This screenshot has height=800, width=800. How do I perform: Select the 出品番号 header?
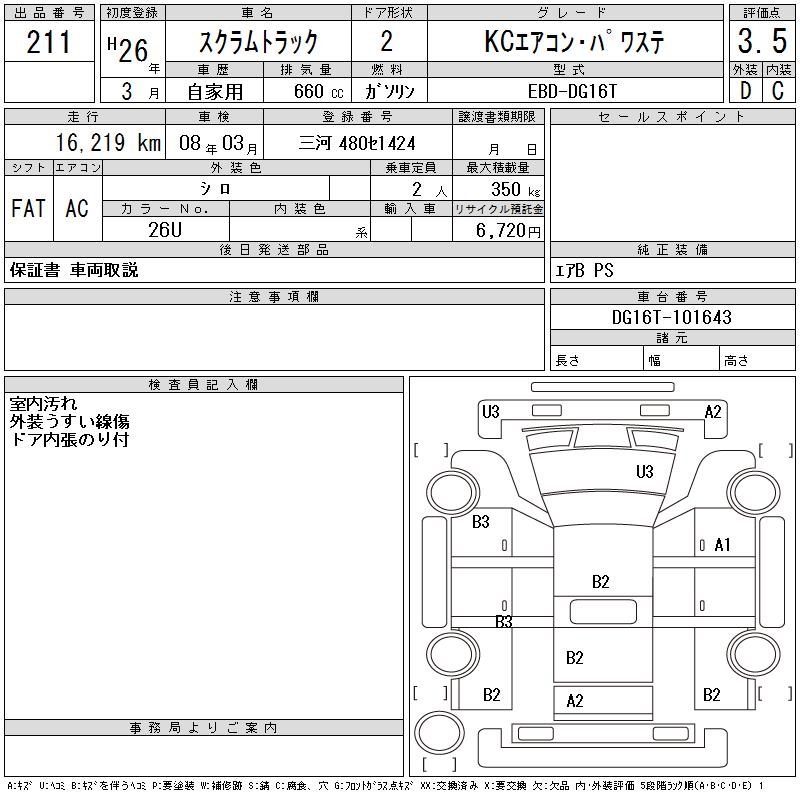coord(49,13)
